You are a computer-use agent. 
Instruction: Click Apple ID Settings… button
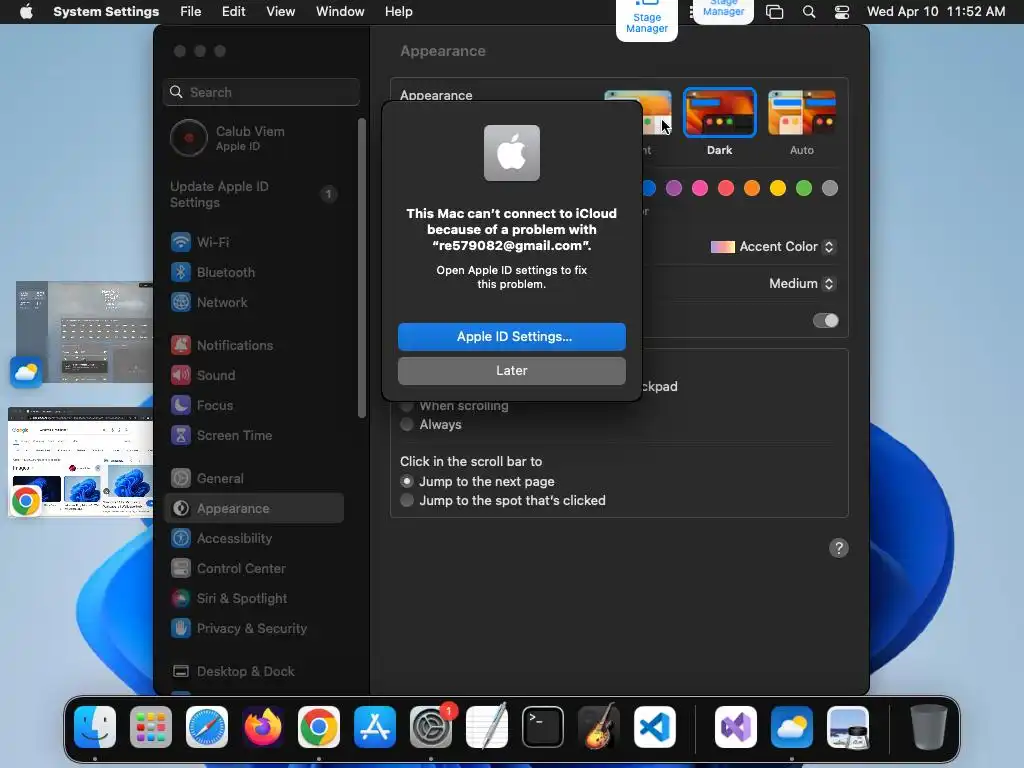point(512,337)
